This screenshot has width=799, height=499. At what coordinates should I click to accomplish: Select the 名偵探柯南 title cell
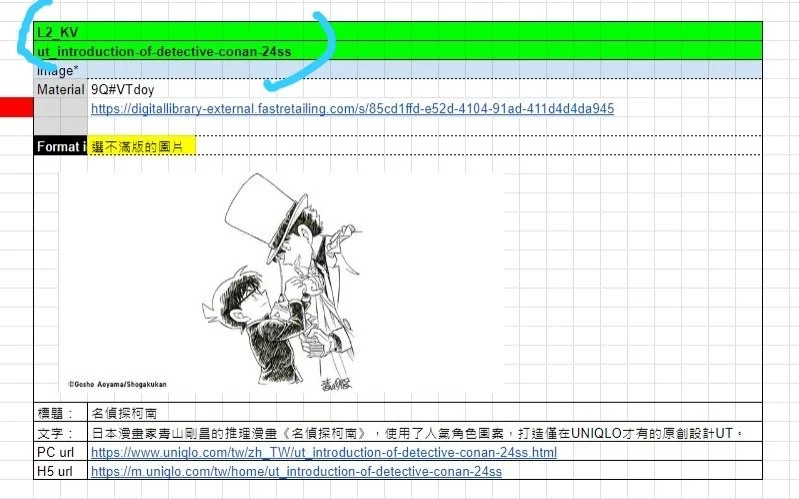(425, 412)
